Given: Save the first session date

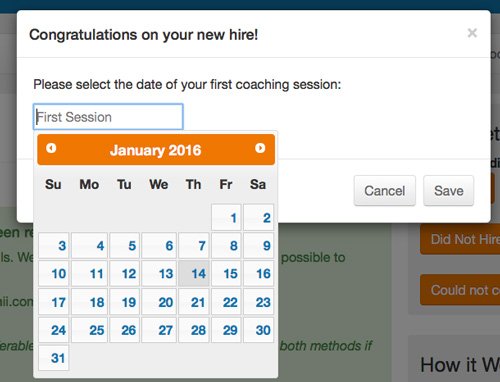Looking at the screenshot, I should (x=449, y=191).
